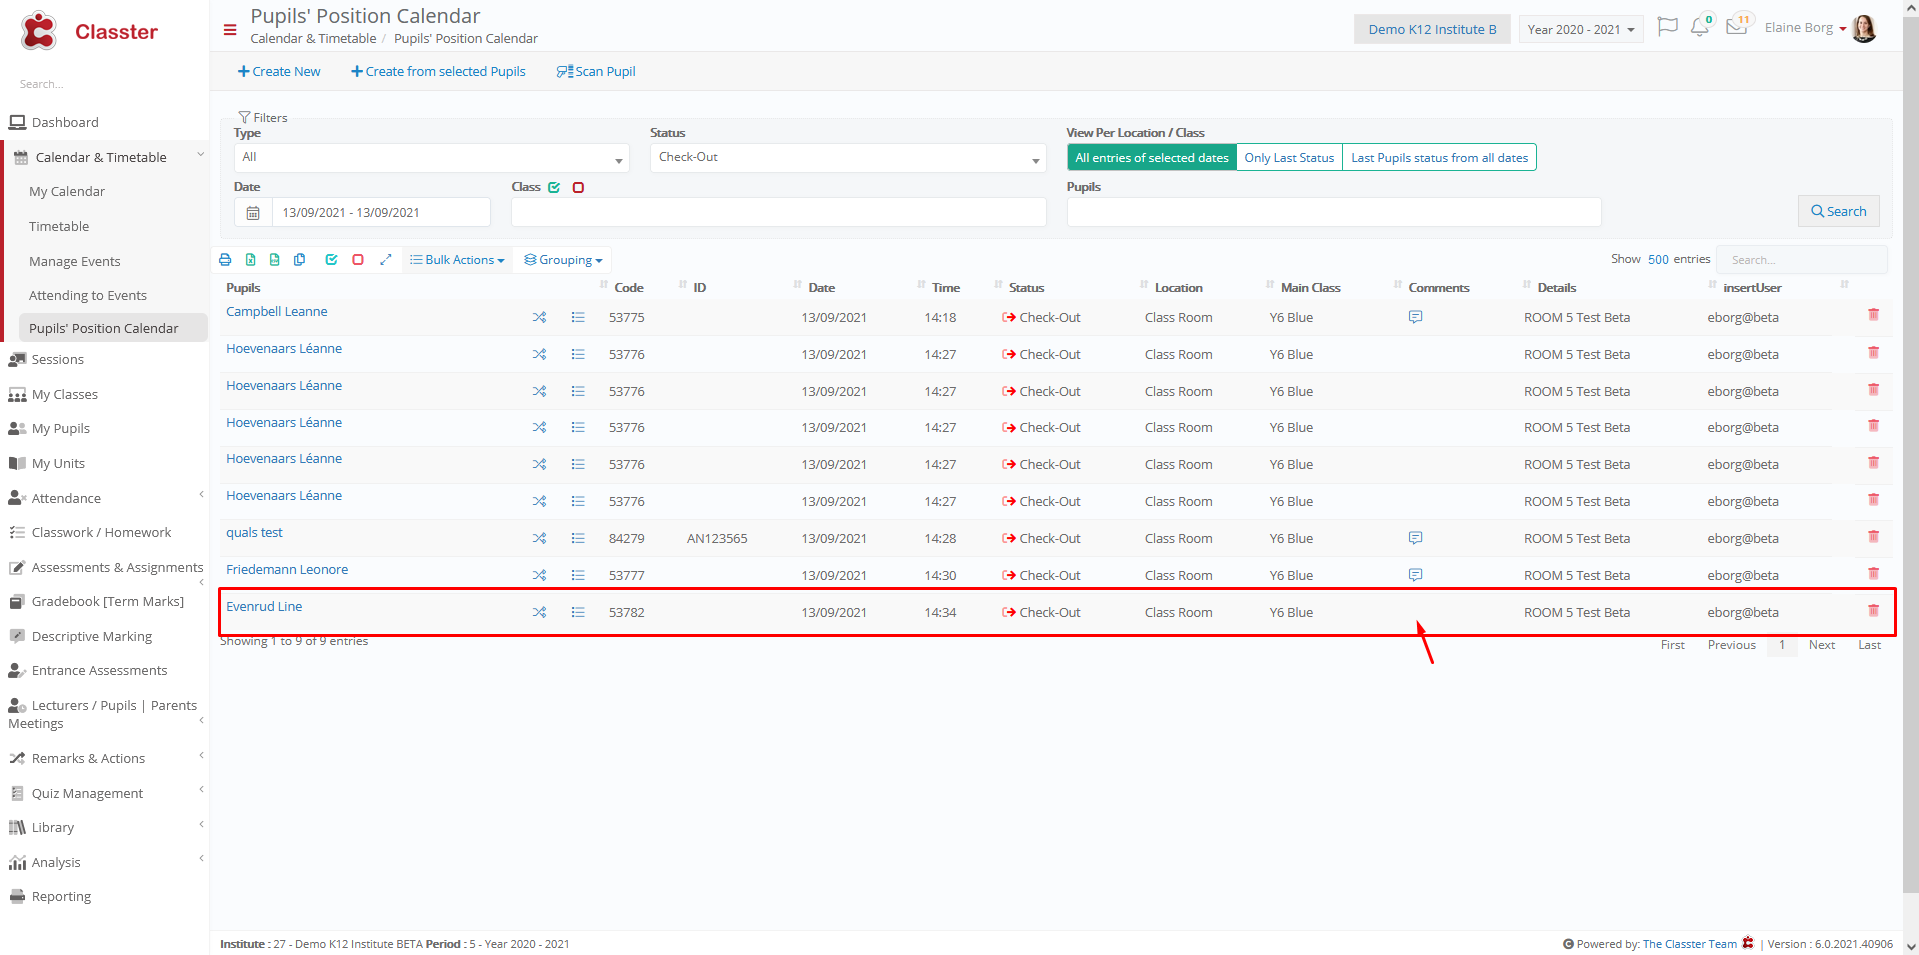Open Campbell Leanne pupil link

coord(277,312)
